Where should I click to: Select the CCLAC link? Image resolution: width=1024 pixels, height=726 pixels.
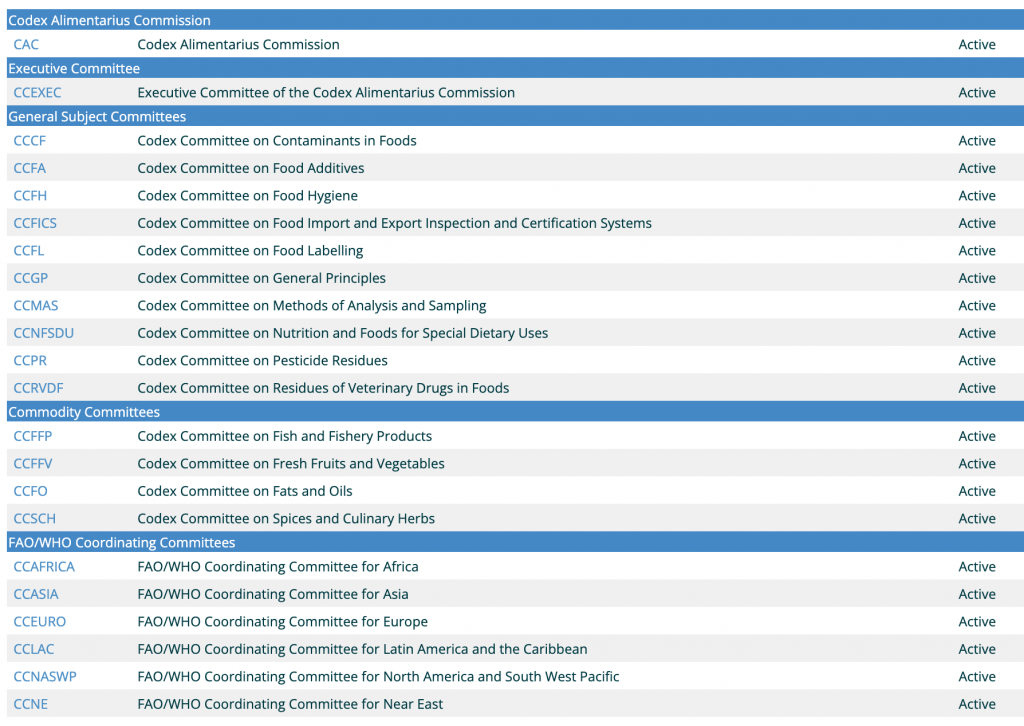[34, 648]
